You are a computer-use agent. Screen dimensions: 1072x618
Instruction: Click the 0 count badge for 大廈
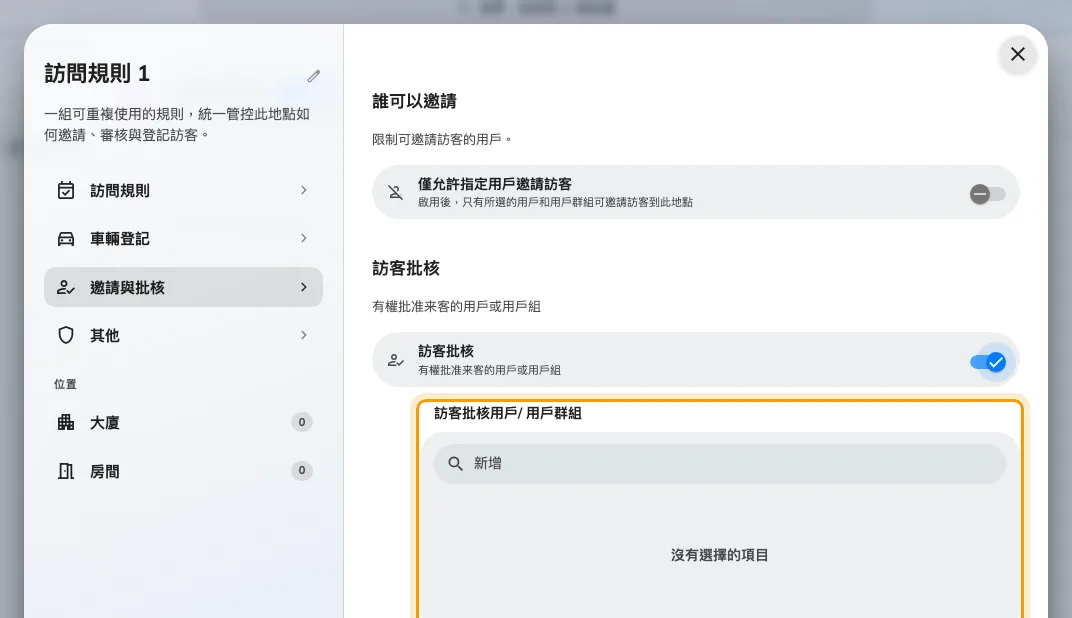point(302,422)
